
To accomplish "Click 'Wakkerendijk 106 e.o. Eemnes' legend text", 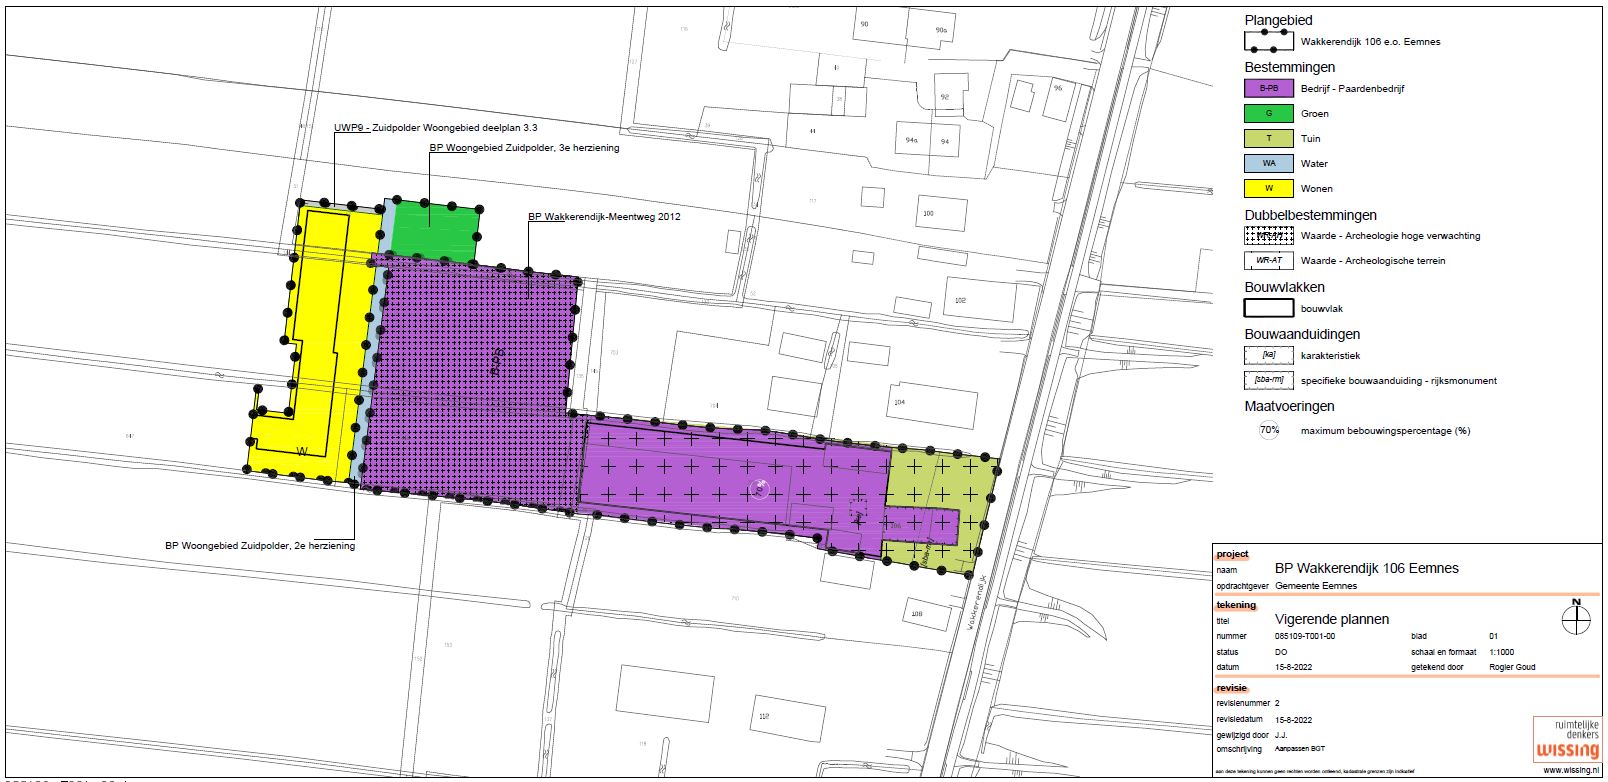I will tap(1370, 42).
